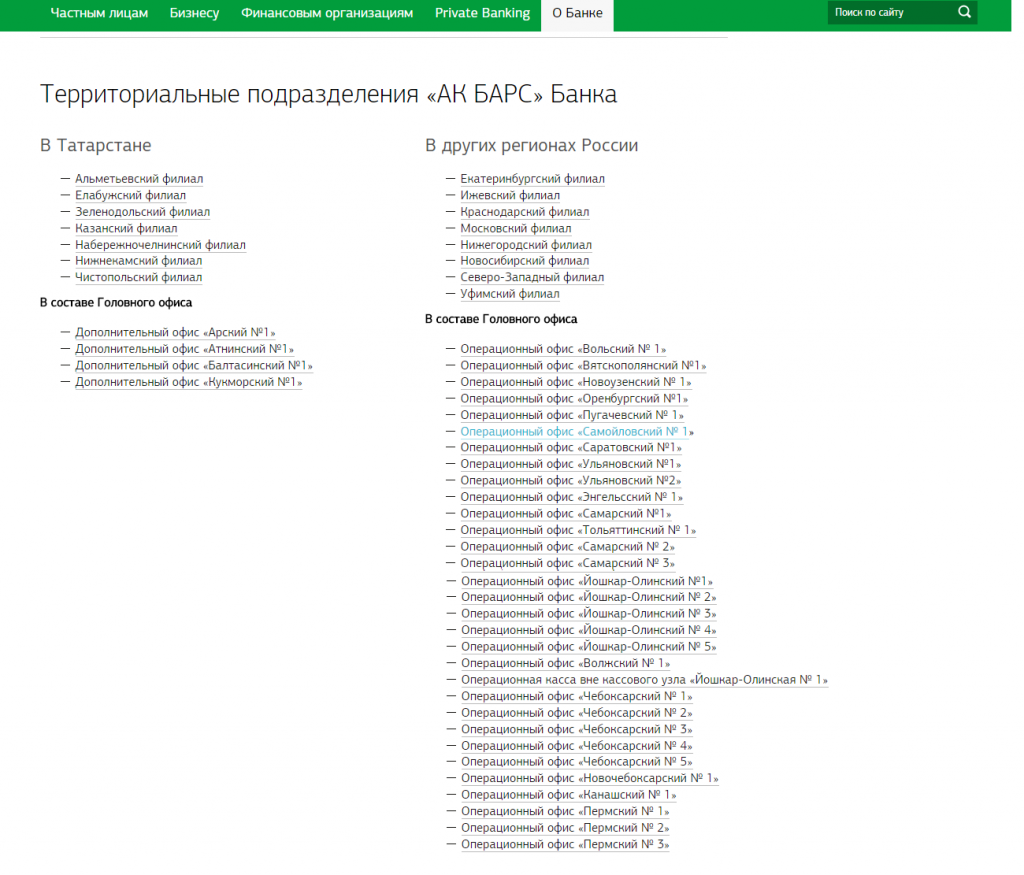This screenshot has height=875, width=1024.
Task: Open Операционный офис «Тольяттинский № 1»
Action: tap(578, 530)
